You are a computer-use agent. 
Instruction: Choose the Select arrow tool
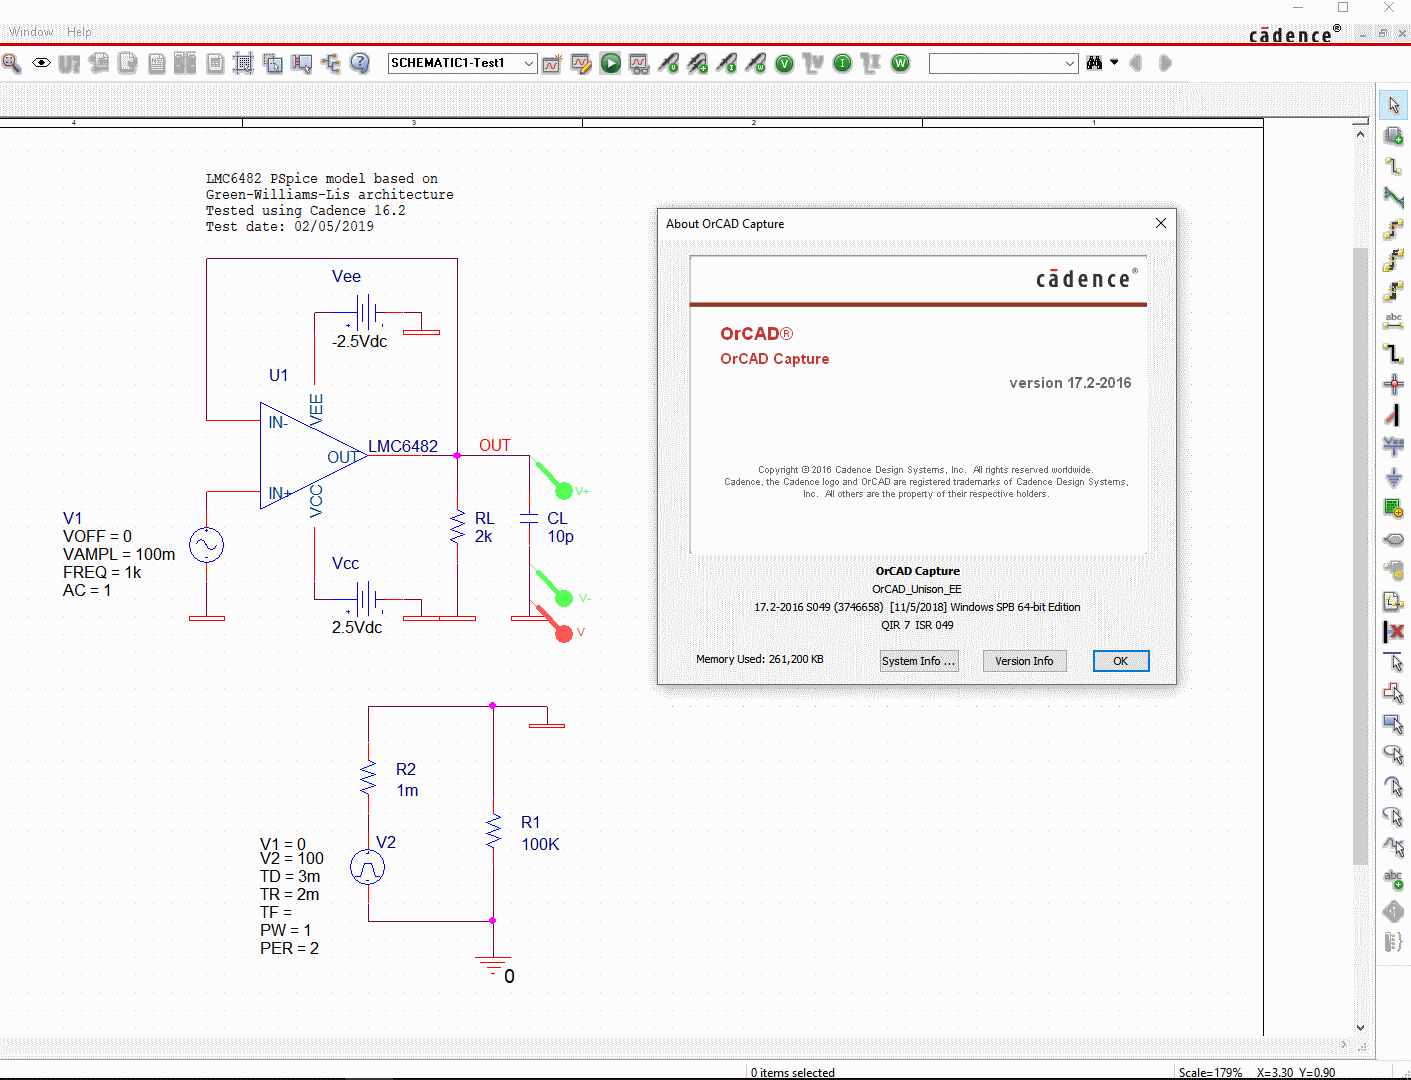(x=1394, y=104)
